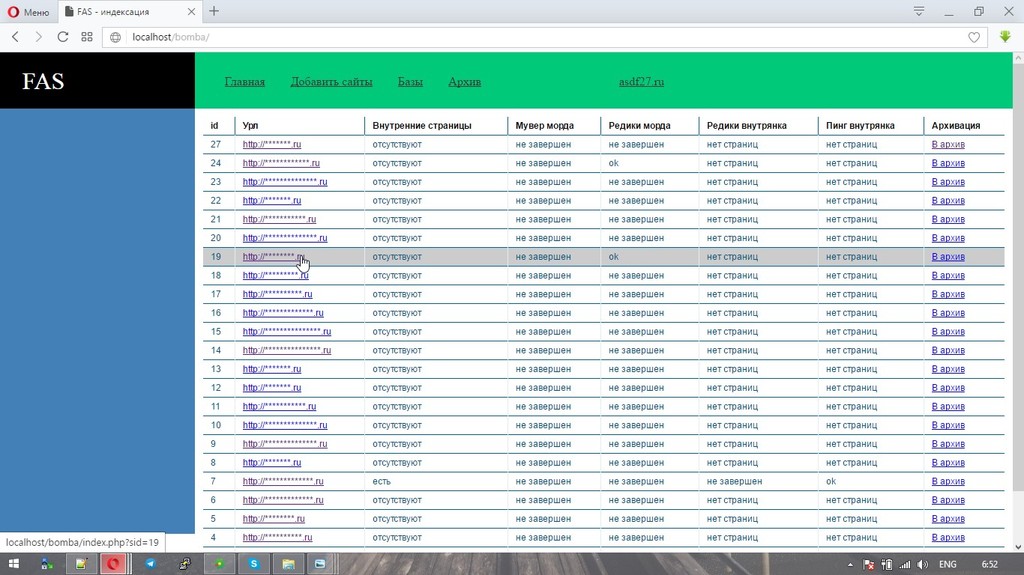
Task: Click В архив for row 7
Action: tap(948, 482)
